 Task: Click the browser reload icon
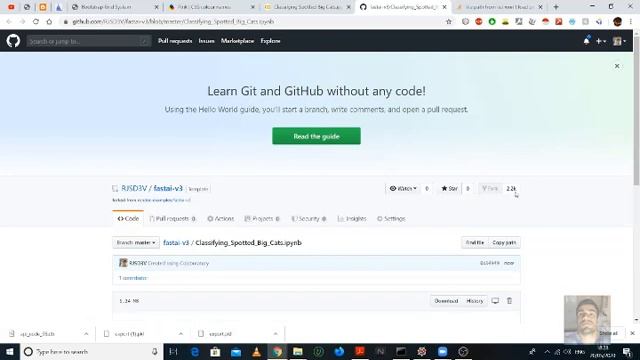coord(36,22)
